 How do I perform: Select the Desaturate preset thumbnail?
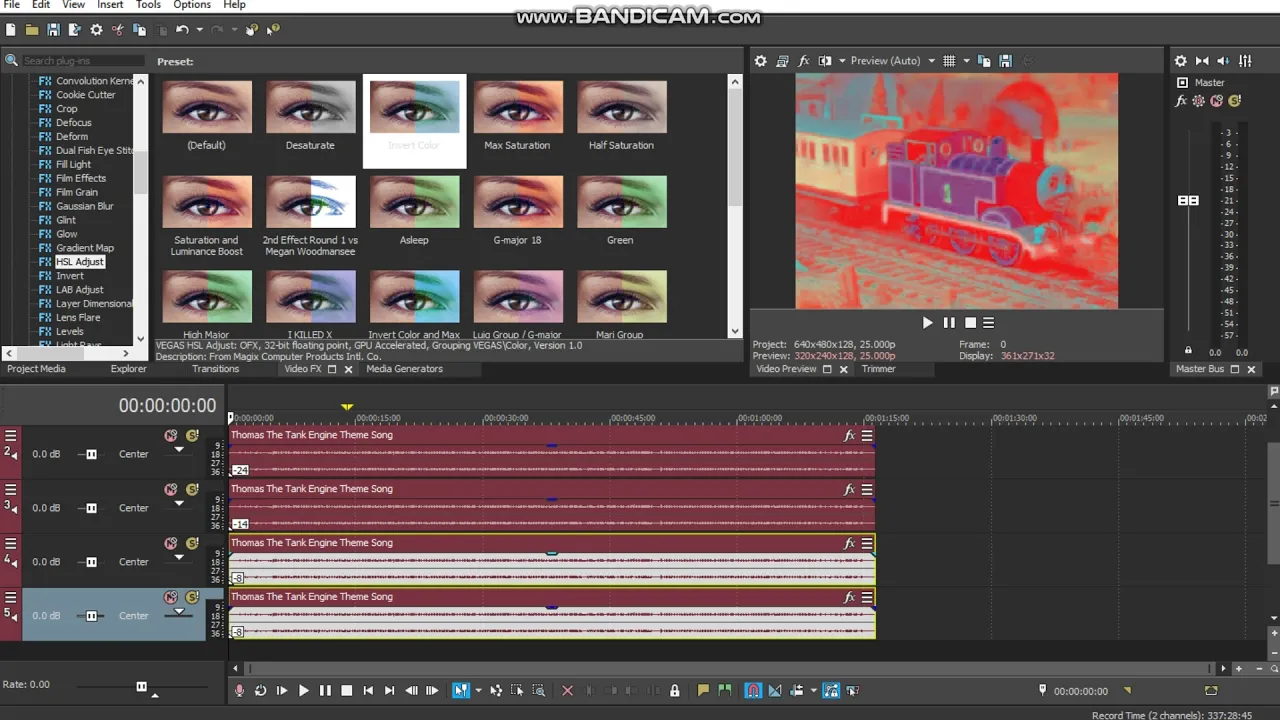coord(310,107)
